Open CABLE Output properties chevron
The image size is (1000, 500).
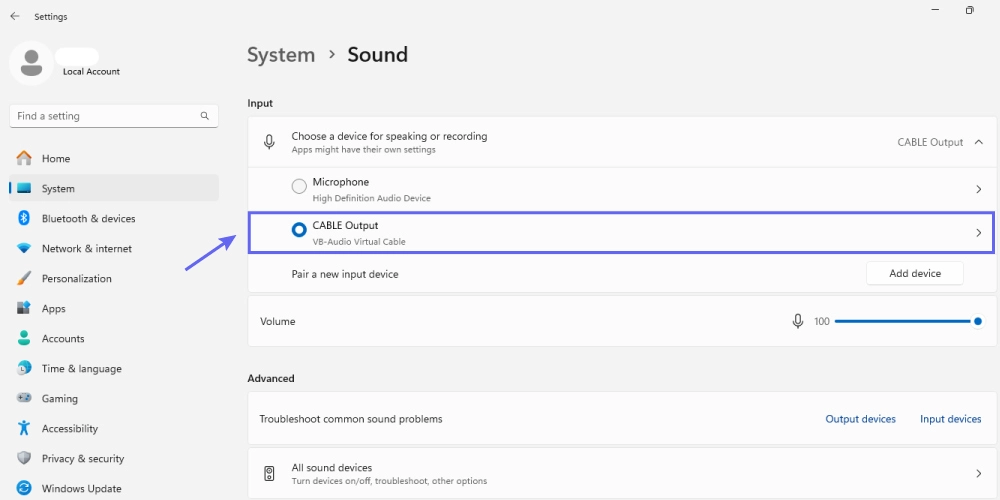pos(978,233)
